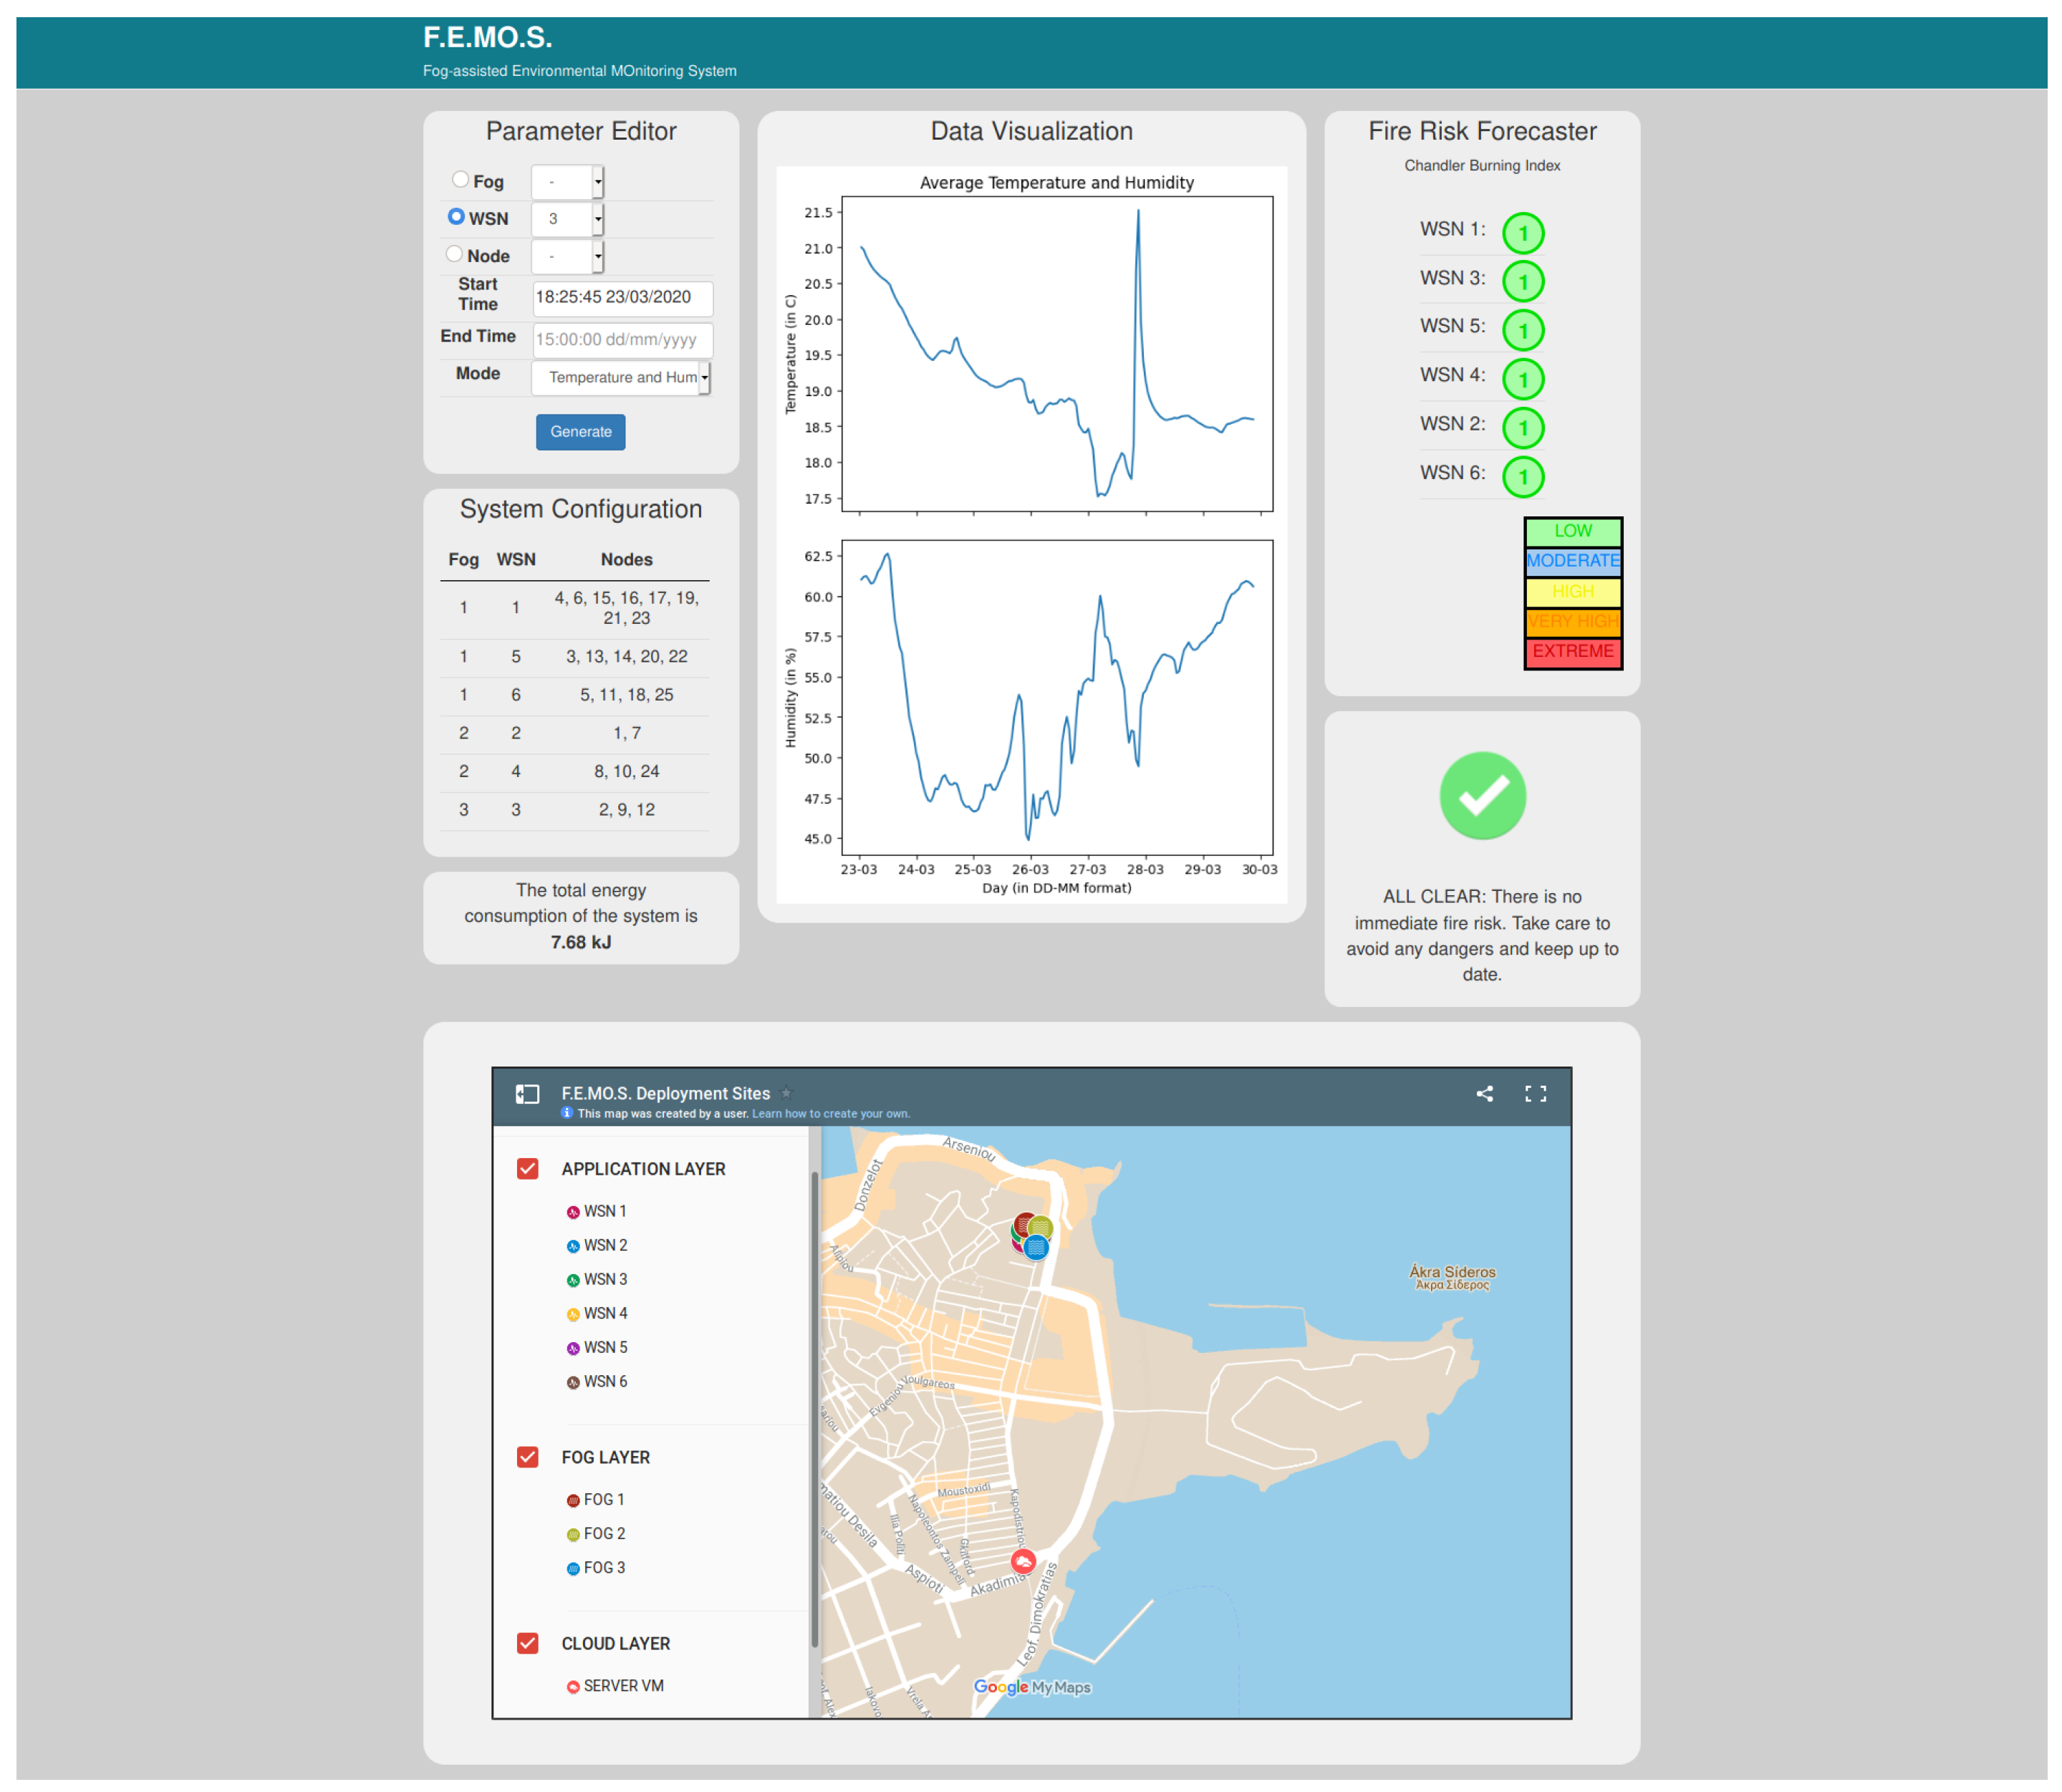Image resolution: width=2062 pixels, height=1792 pixels.
Task: Click WSN 6 fire risk indicator circle
Action: [1523, 477]
